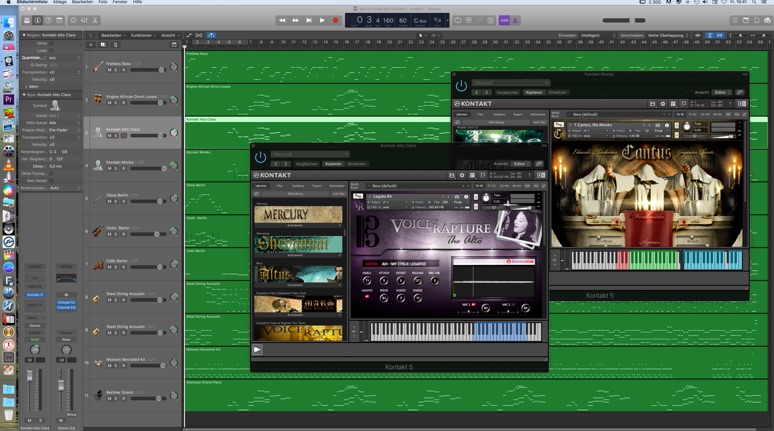Click the save disk icon in Kontakt Monks
774x431 pixels.
pyautogui.click(x=652, y=104)
